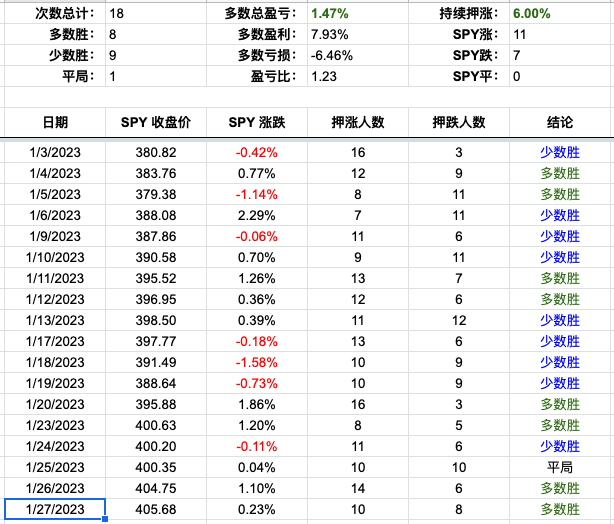Click closing price 390.58

[x=156, y=257]
